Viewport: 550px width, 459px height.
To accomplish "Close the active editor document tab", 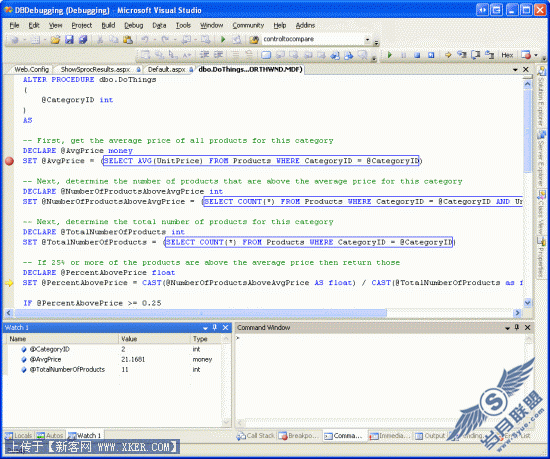I will click(x=525, y=69).
